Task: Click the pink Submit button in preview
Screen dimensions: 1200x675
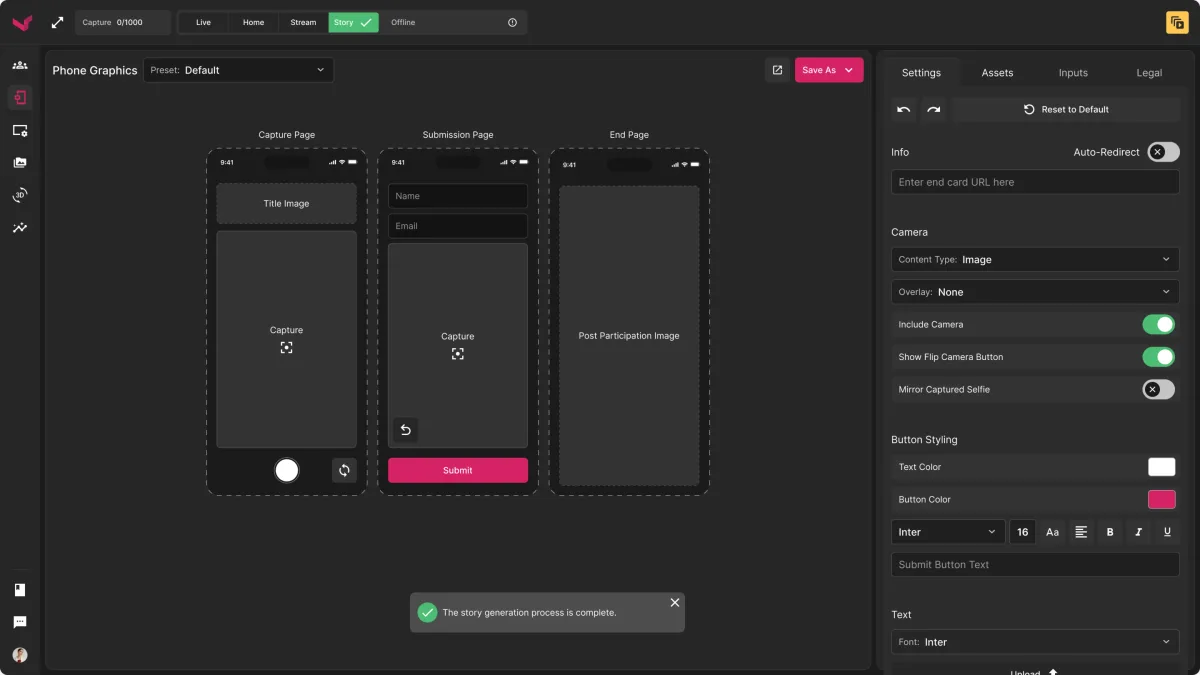Action: tap(458, 470)
